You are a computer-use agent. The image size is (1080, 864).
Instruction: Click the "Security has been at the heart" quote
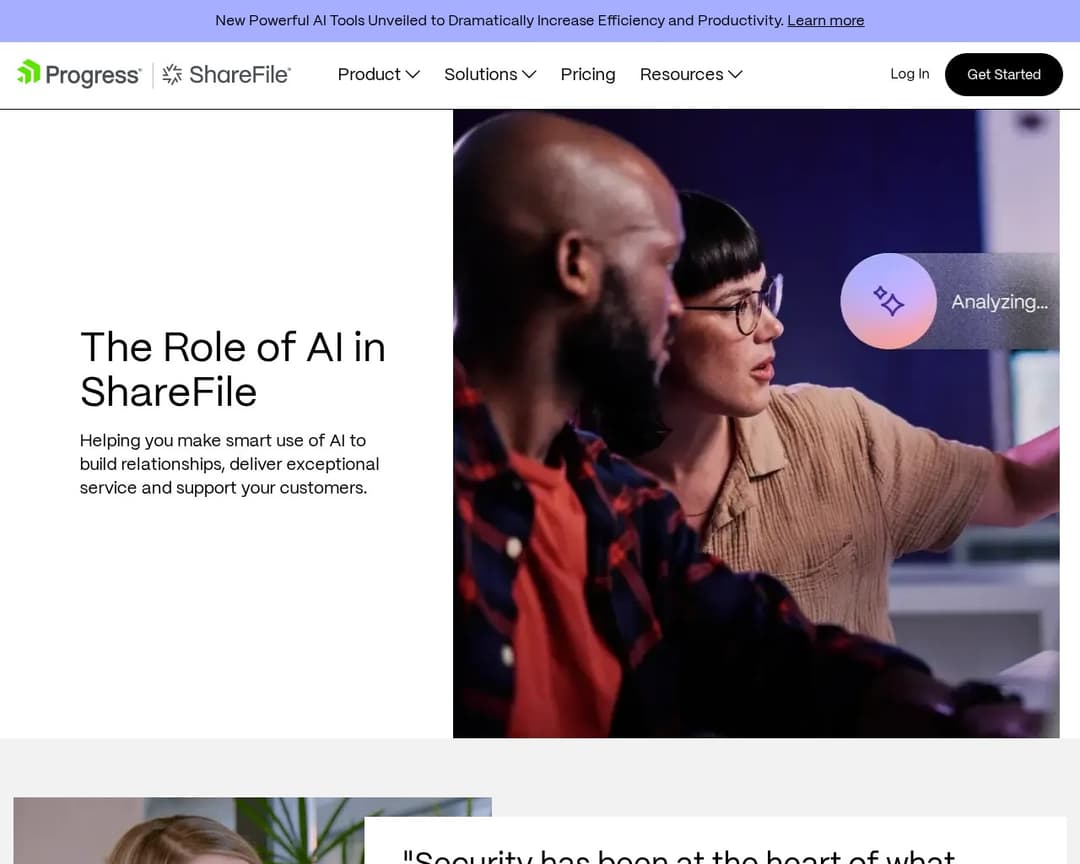click(x=679, y=857)
